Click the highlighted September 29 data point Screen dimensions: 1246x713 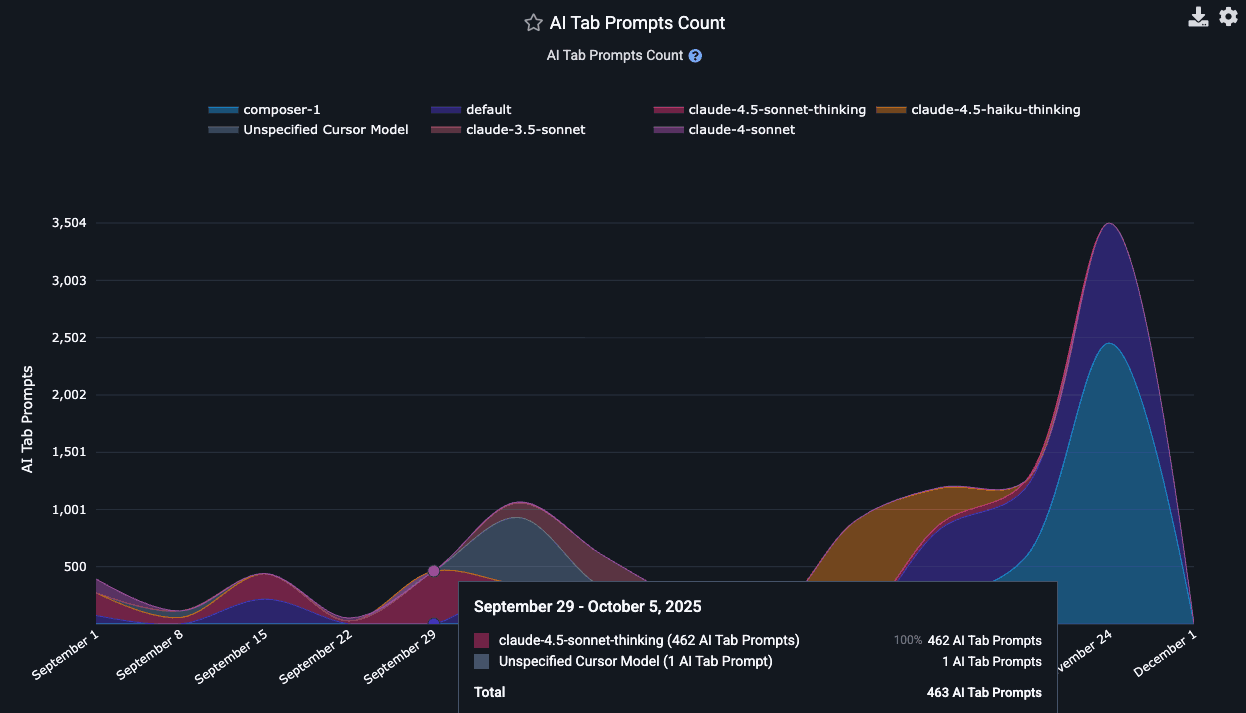[433, 571]
